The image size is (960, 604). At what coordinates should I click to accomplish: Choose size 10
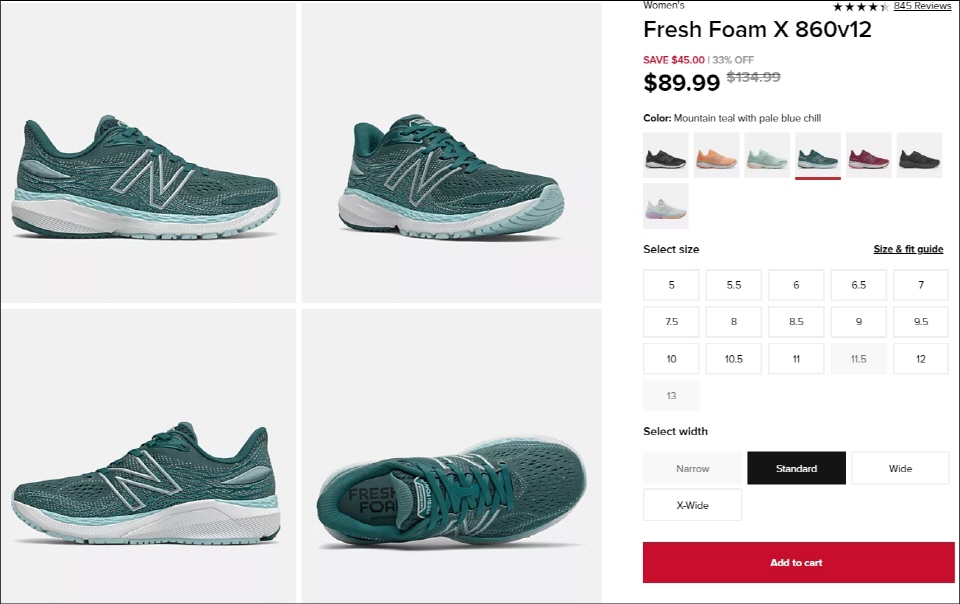(671, 359)
